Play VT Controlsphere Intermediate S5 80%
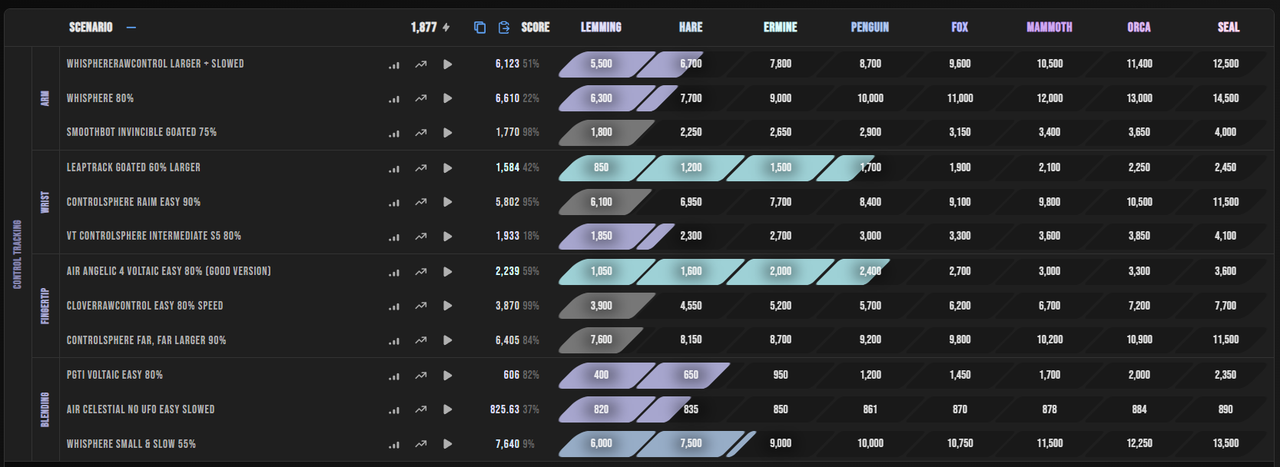 coord(448,236)
